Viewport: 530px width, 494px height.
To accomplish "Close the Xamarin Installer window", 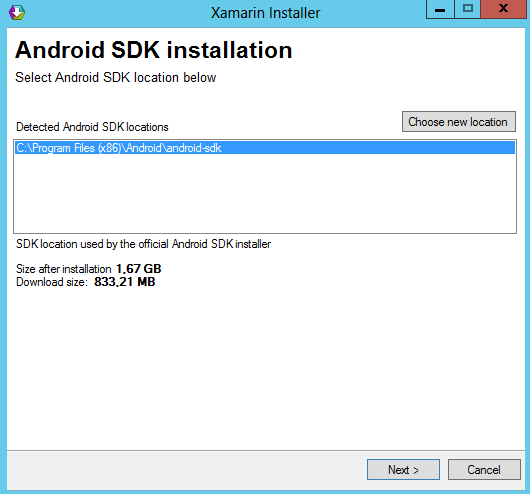I will 503,9.
